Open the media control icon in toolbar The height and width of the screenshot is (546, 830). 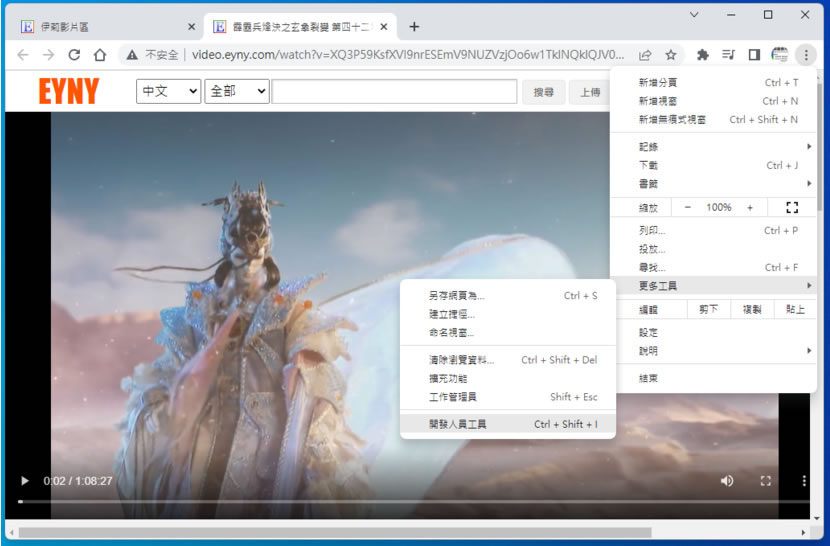(x=728, y=55)
